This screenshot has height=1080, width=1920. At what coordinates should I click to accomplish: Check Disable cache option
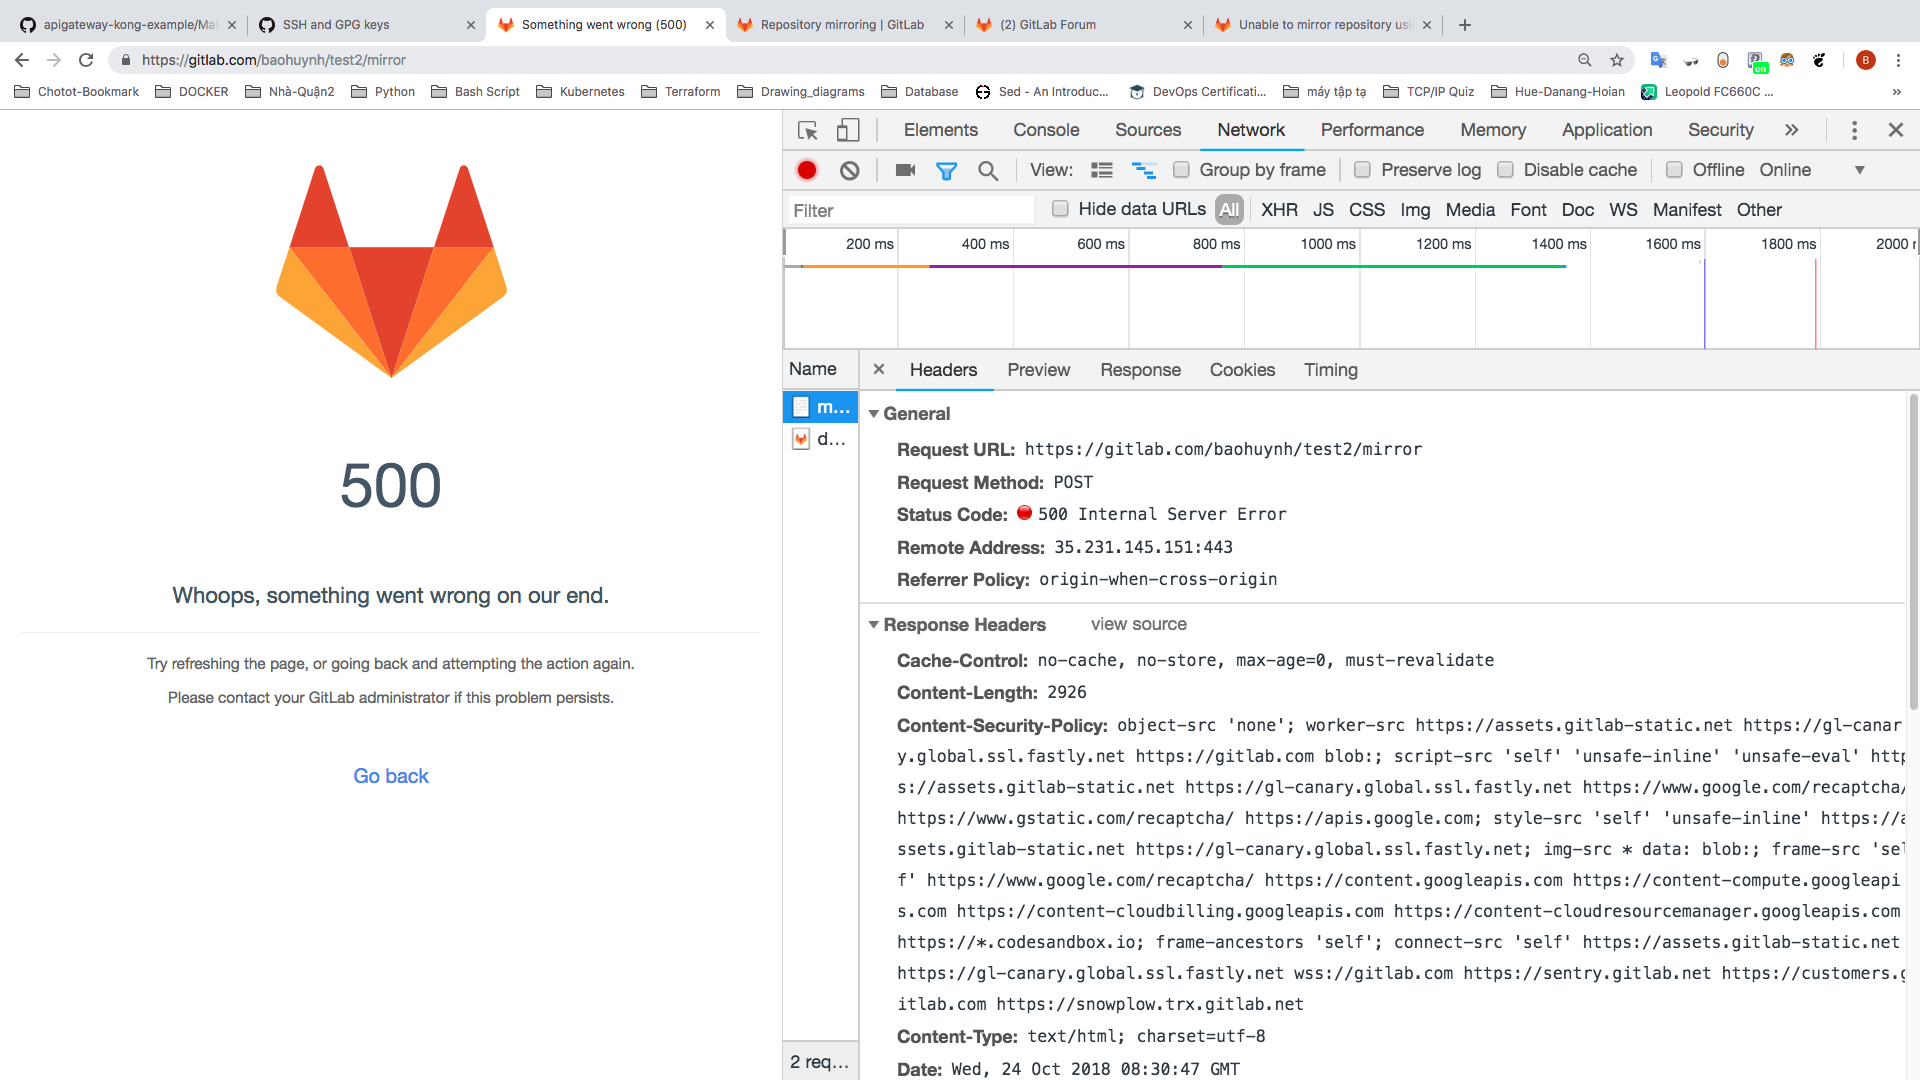click(1506, 170)
